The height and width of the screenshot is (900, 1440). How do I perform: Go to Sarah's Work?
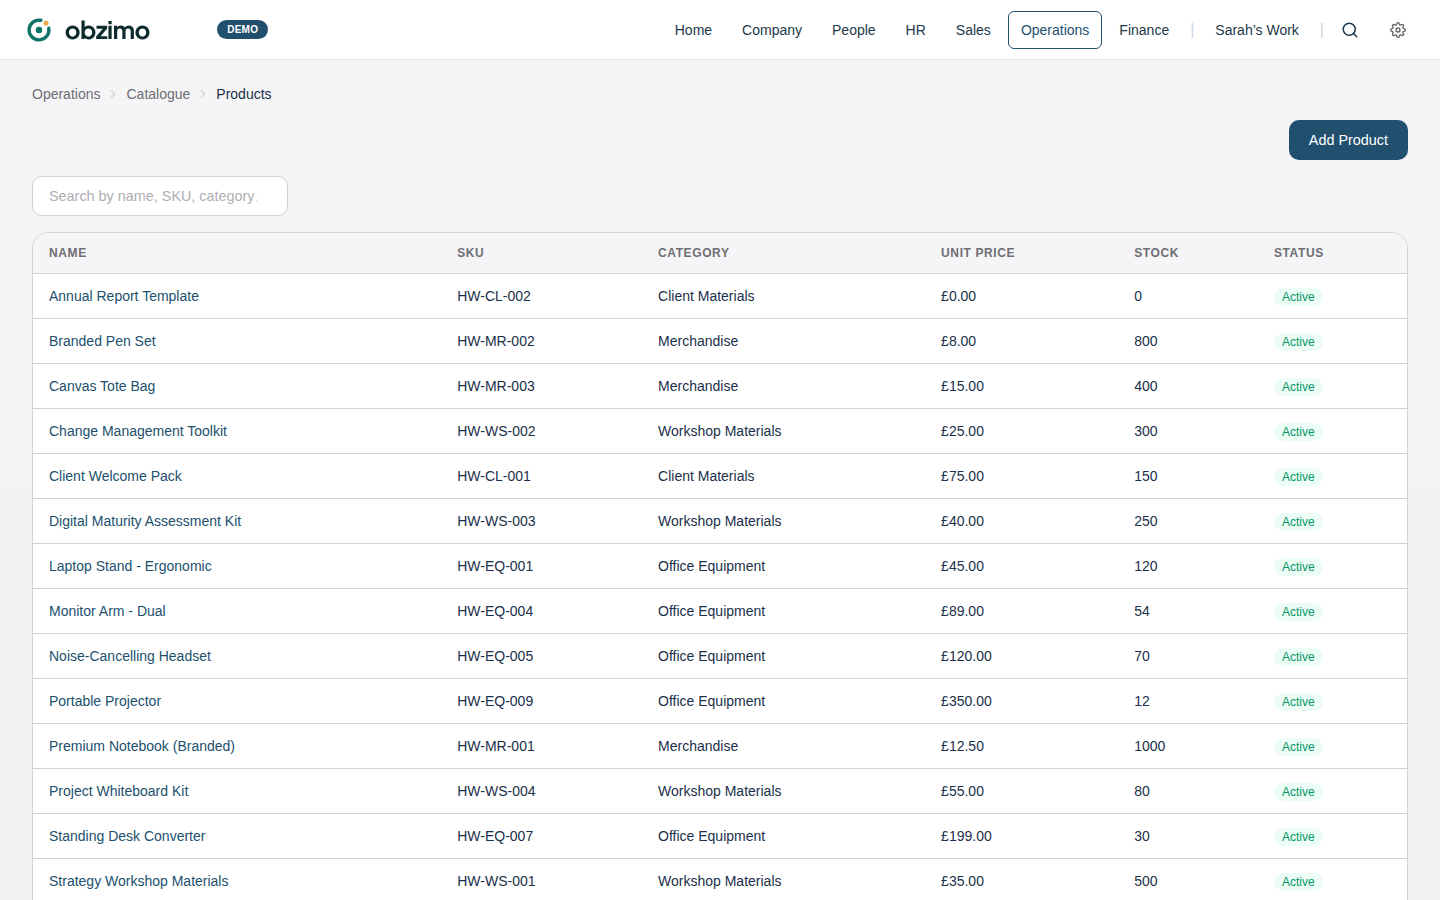1257,30
